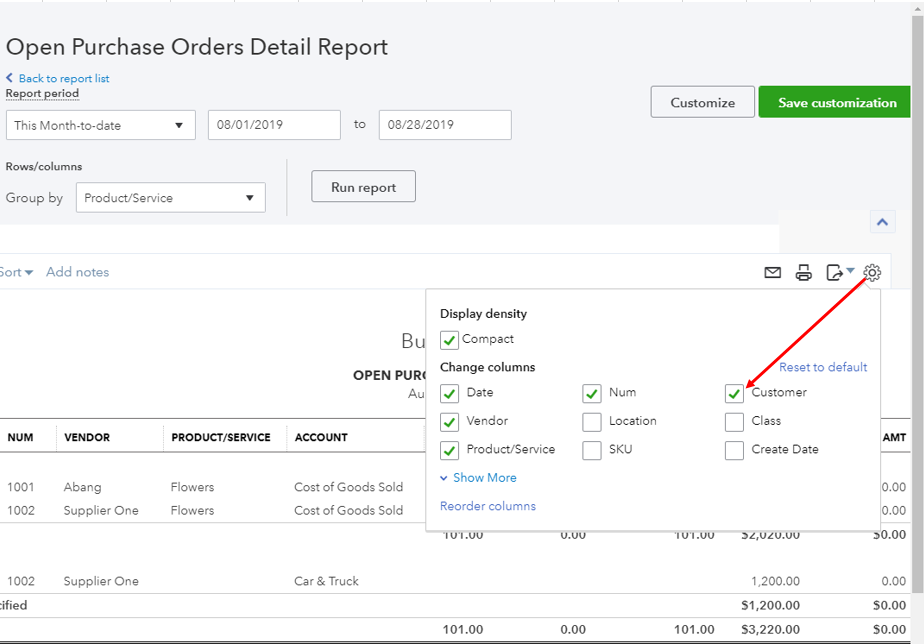Click Add notes link
This screenshot has width=924, height=644.
[78, 272]
